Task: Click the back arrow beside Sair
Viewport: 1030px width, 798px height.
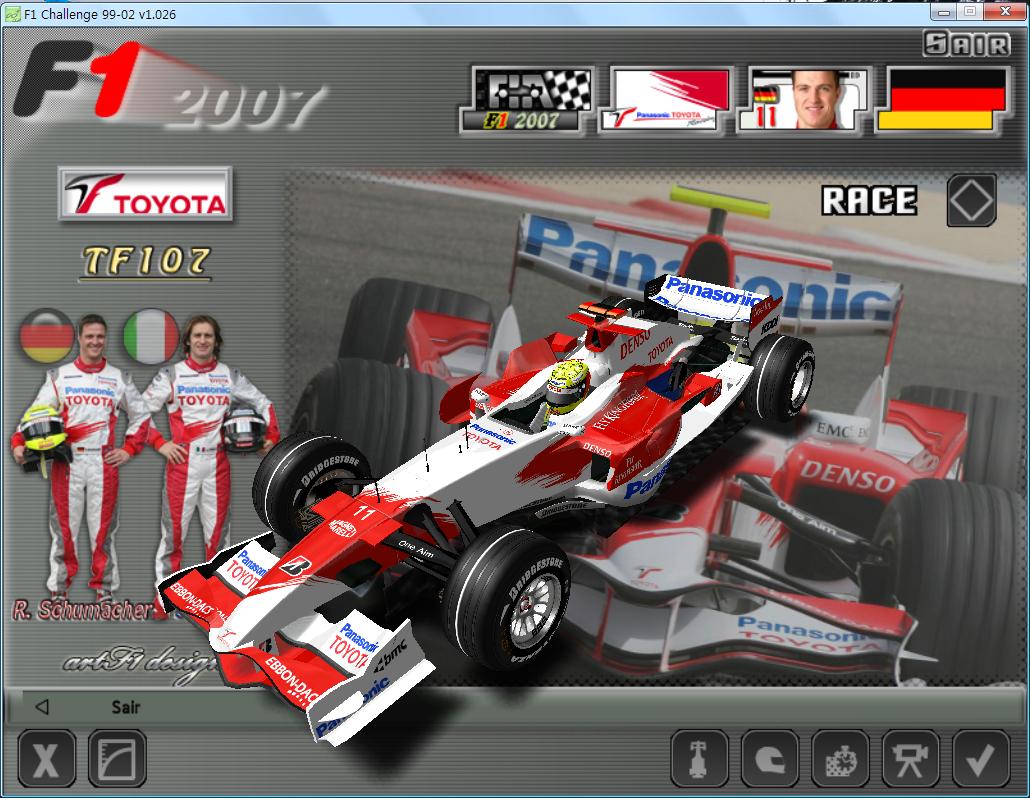Action: (42, 707)
